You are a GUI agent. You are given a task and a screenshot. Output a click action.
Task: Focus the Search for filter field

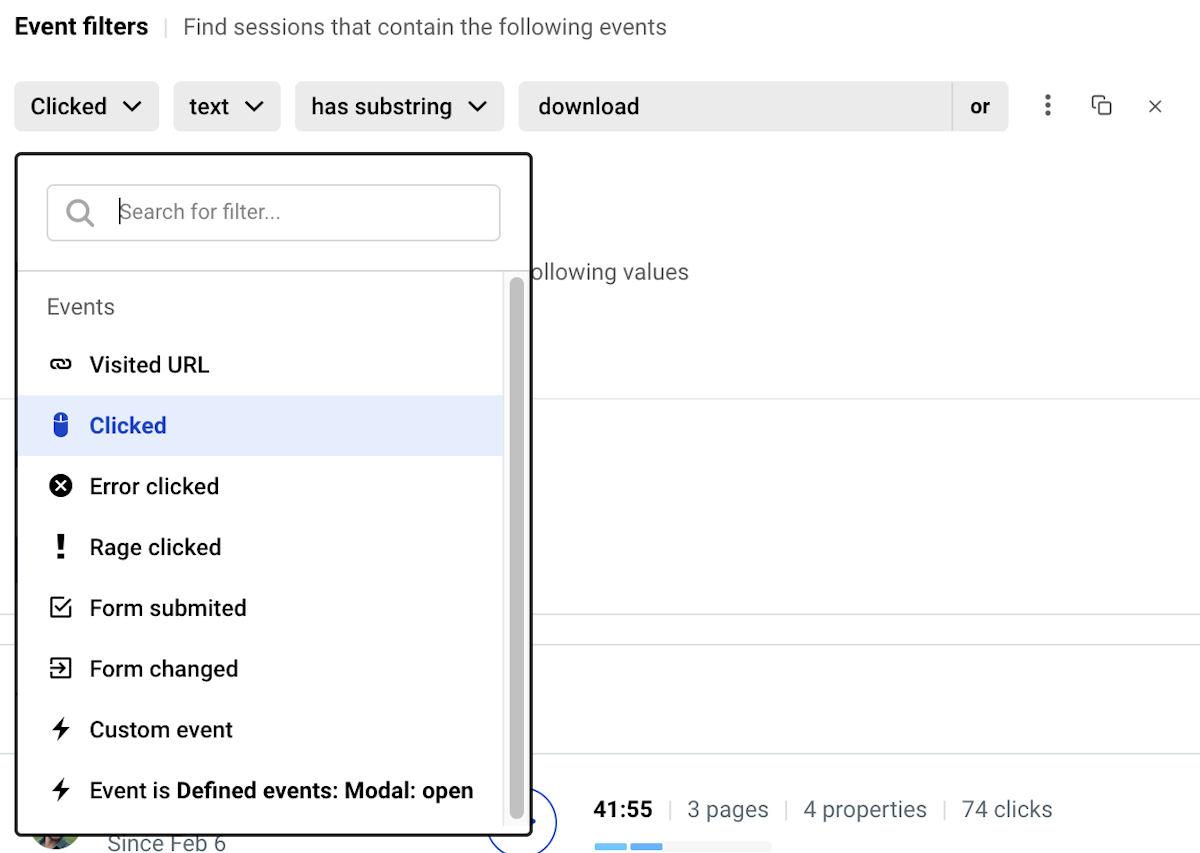pos(300,212)
